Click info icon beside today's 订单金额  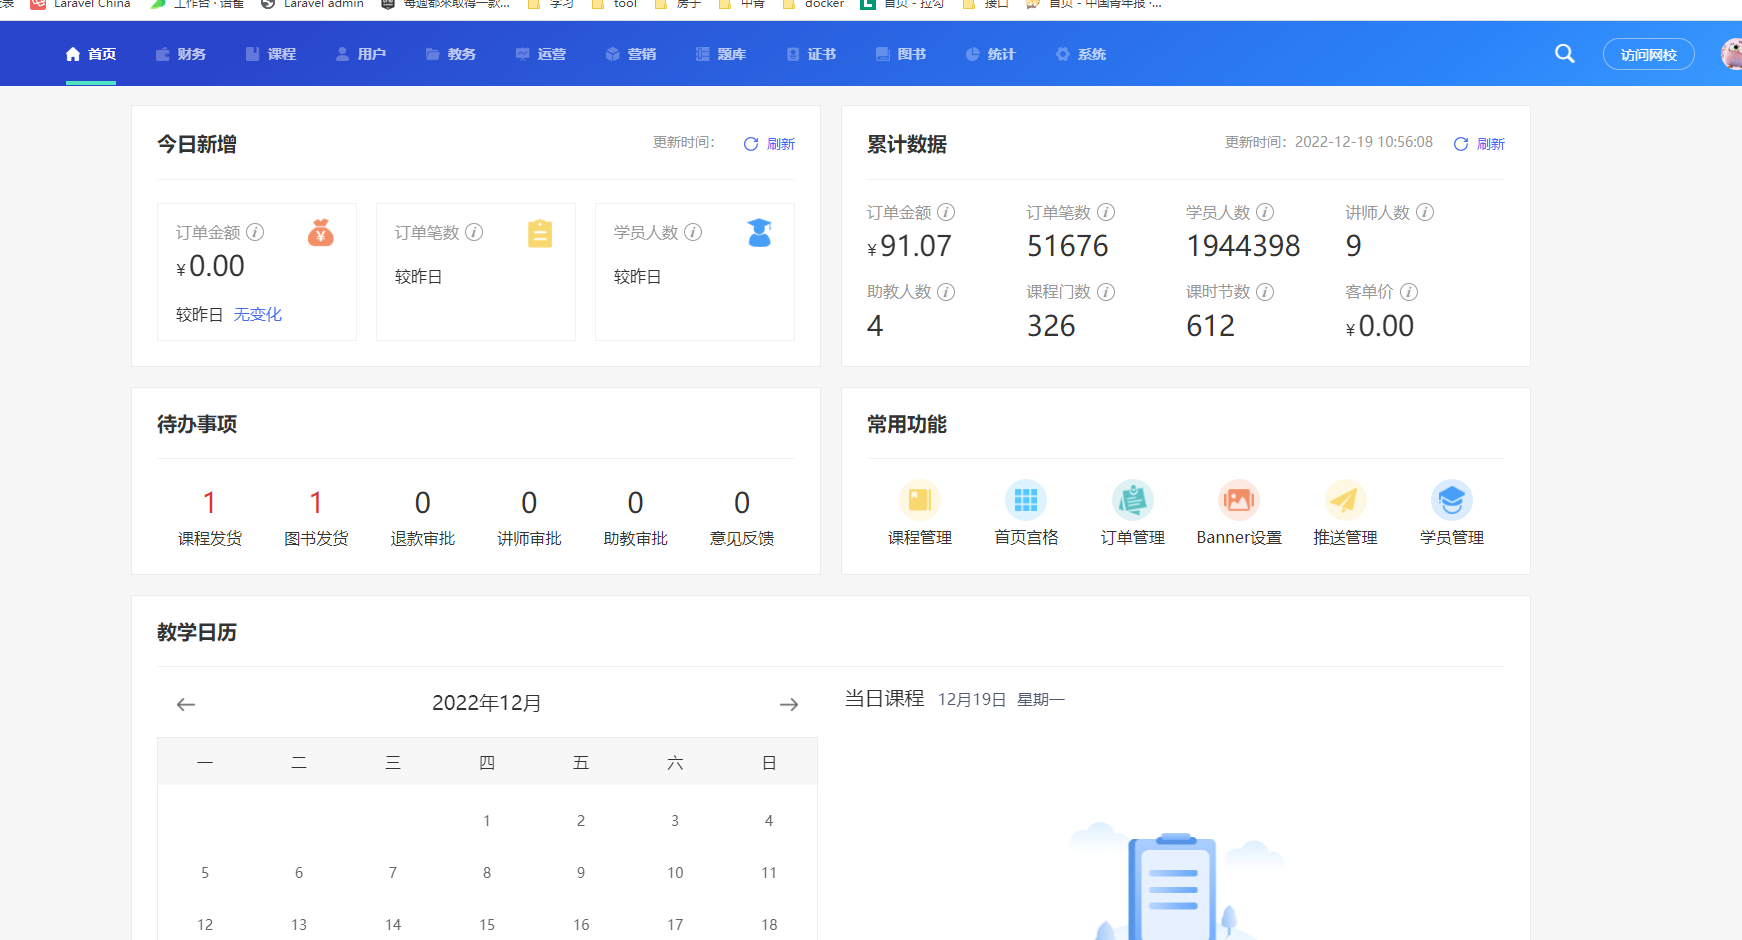point(255,232)
